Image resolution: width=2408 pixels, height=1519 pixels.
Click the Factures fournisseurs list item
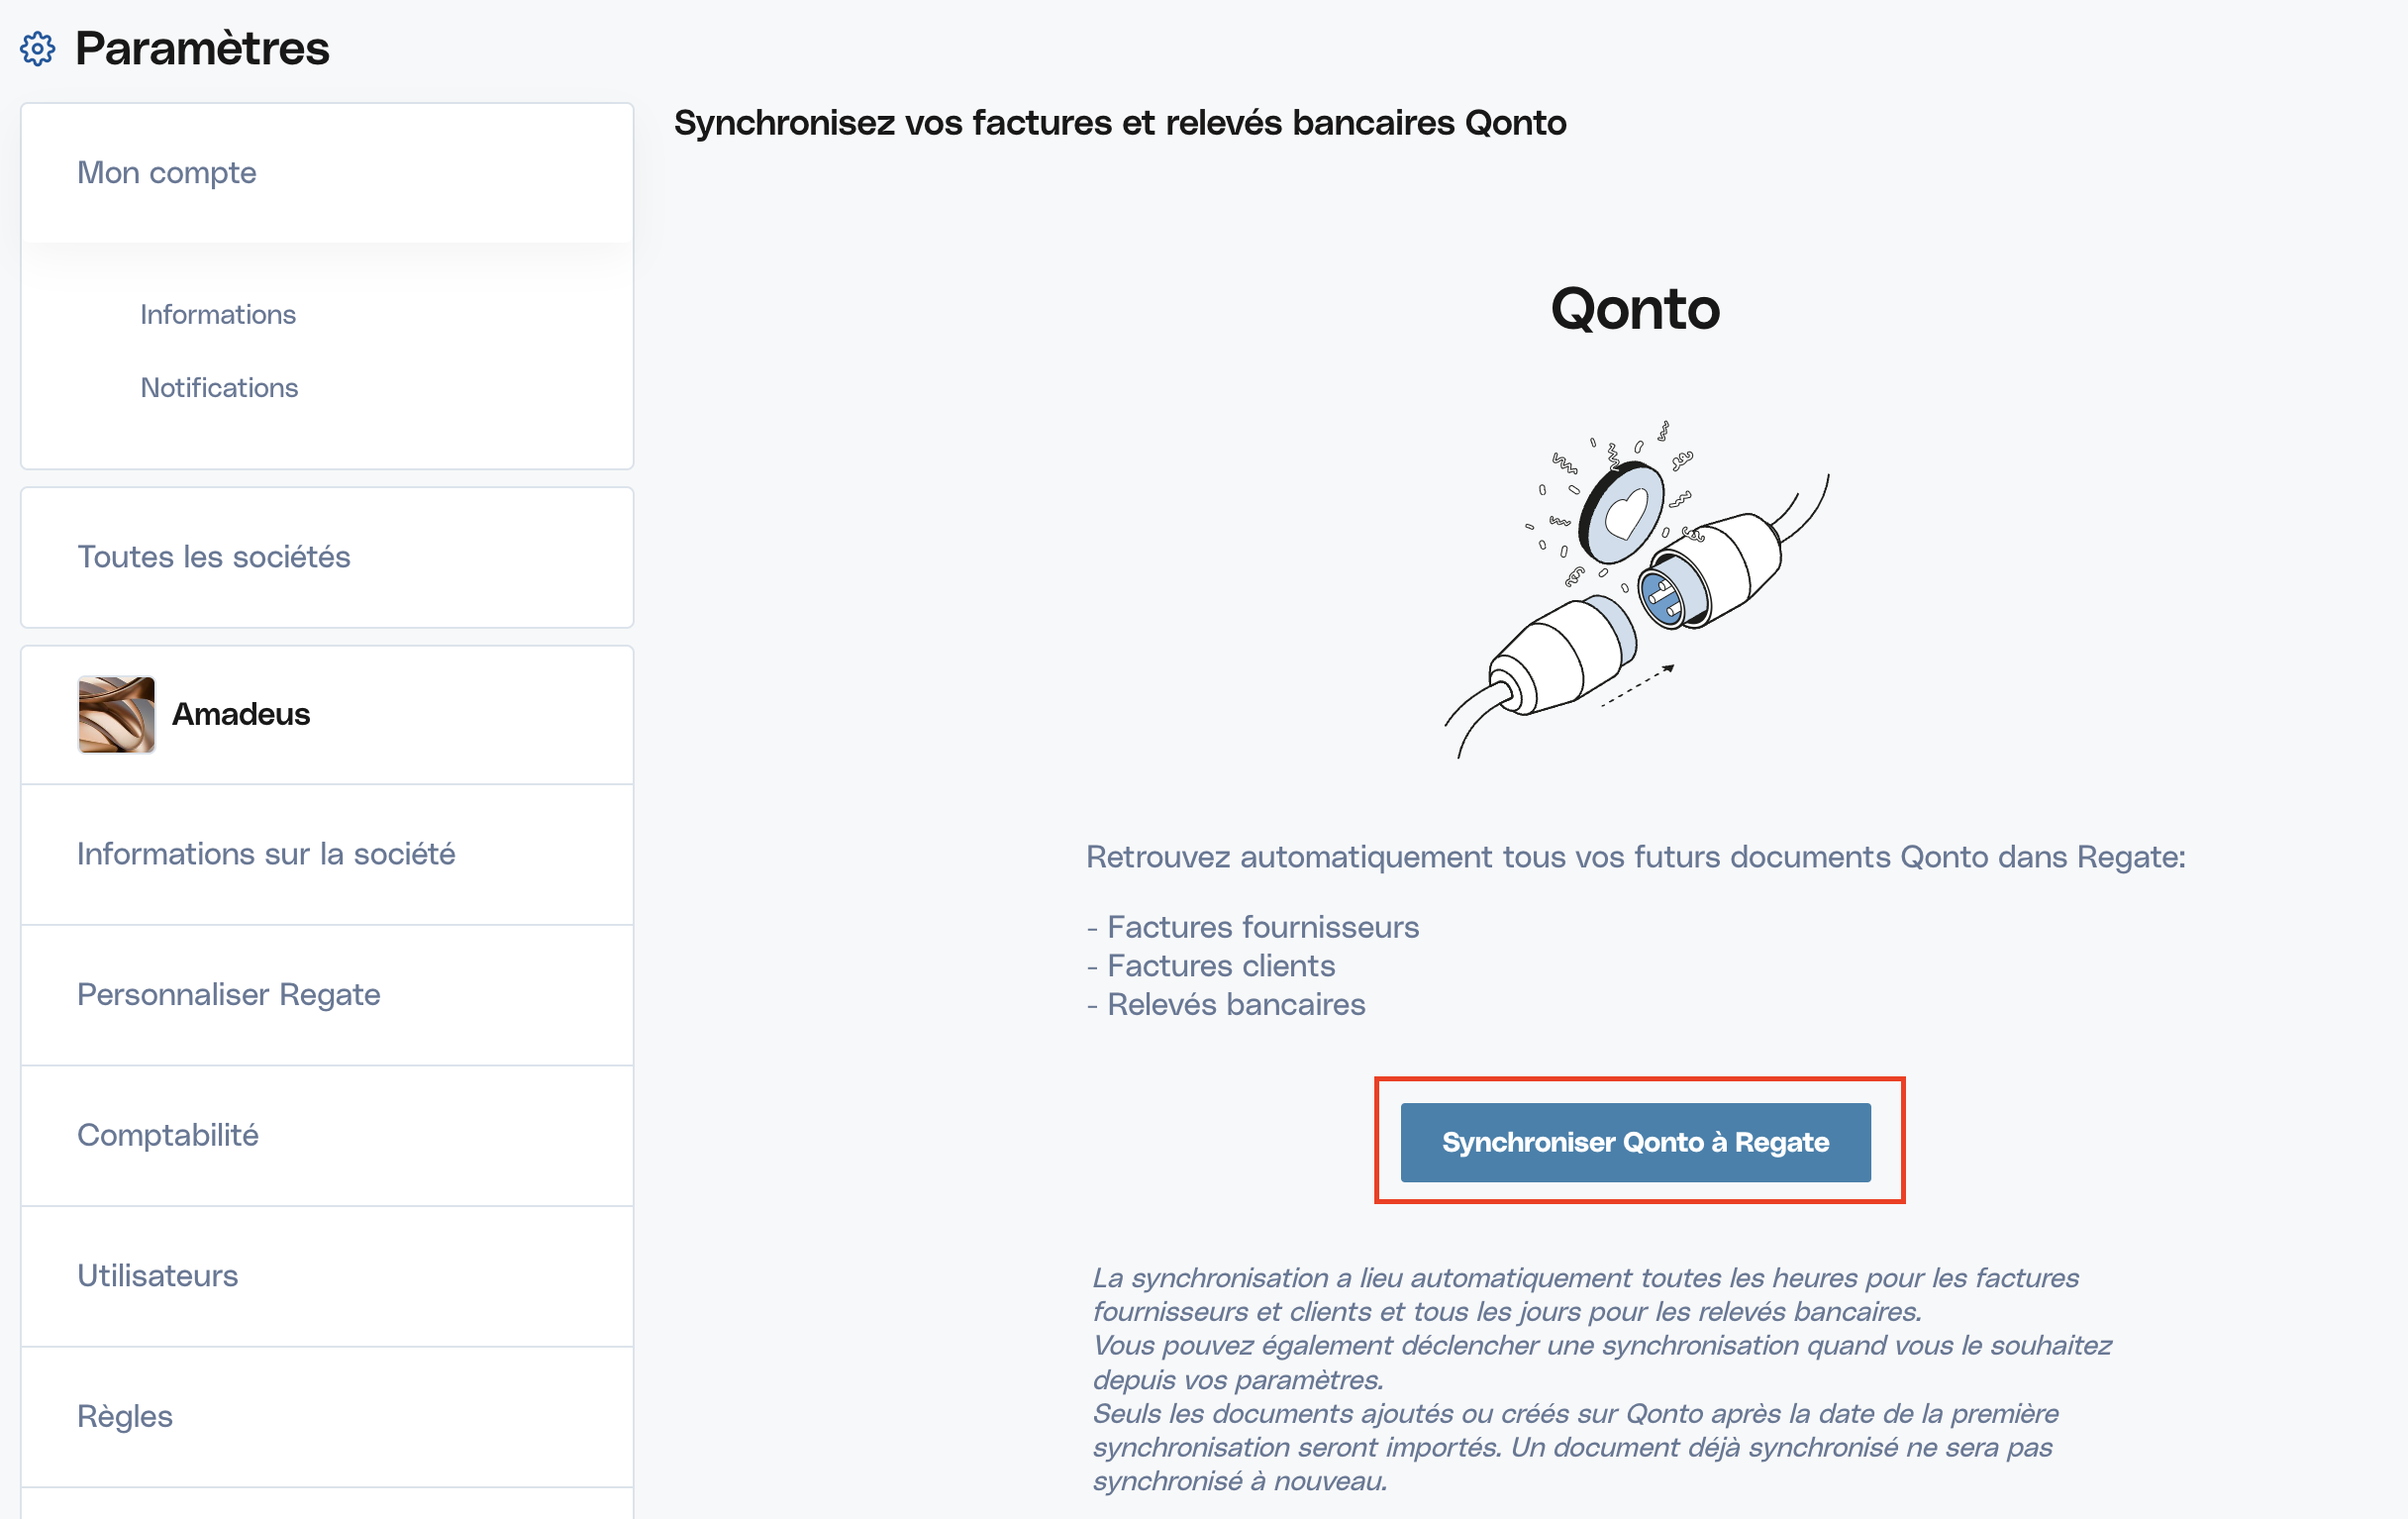tap(1262, 927)
